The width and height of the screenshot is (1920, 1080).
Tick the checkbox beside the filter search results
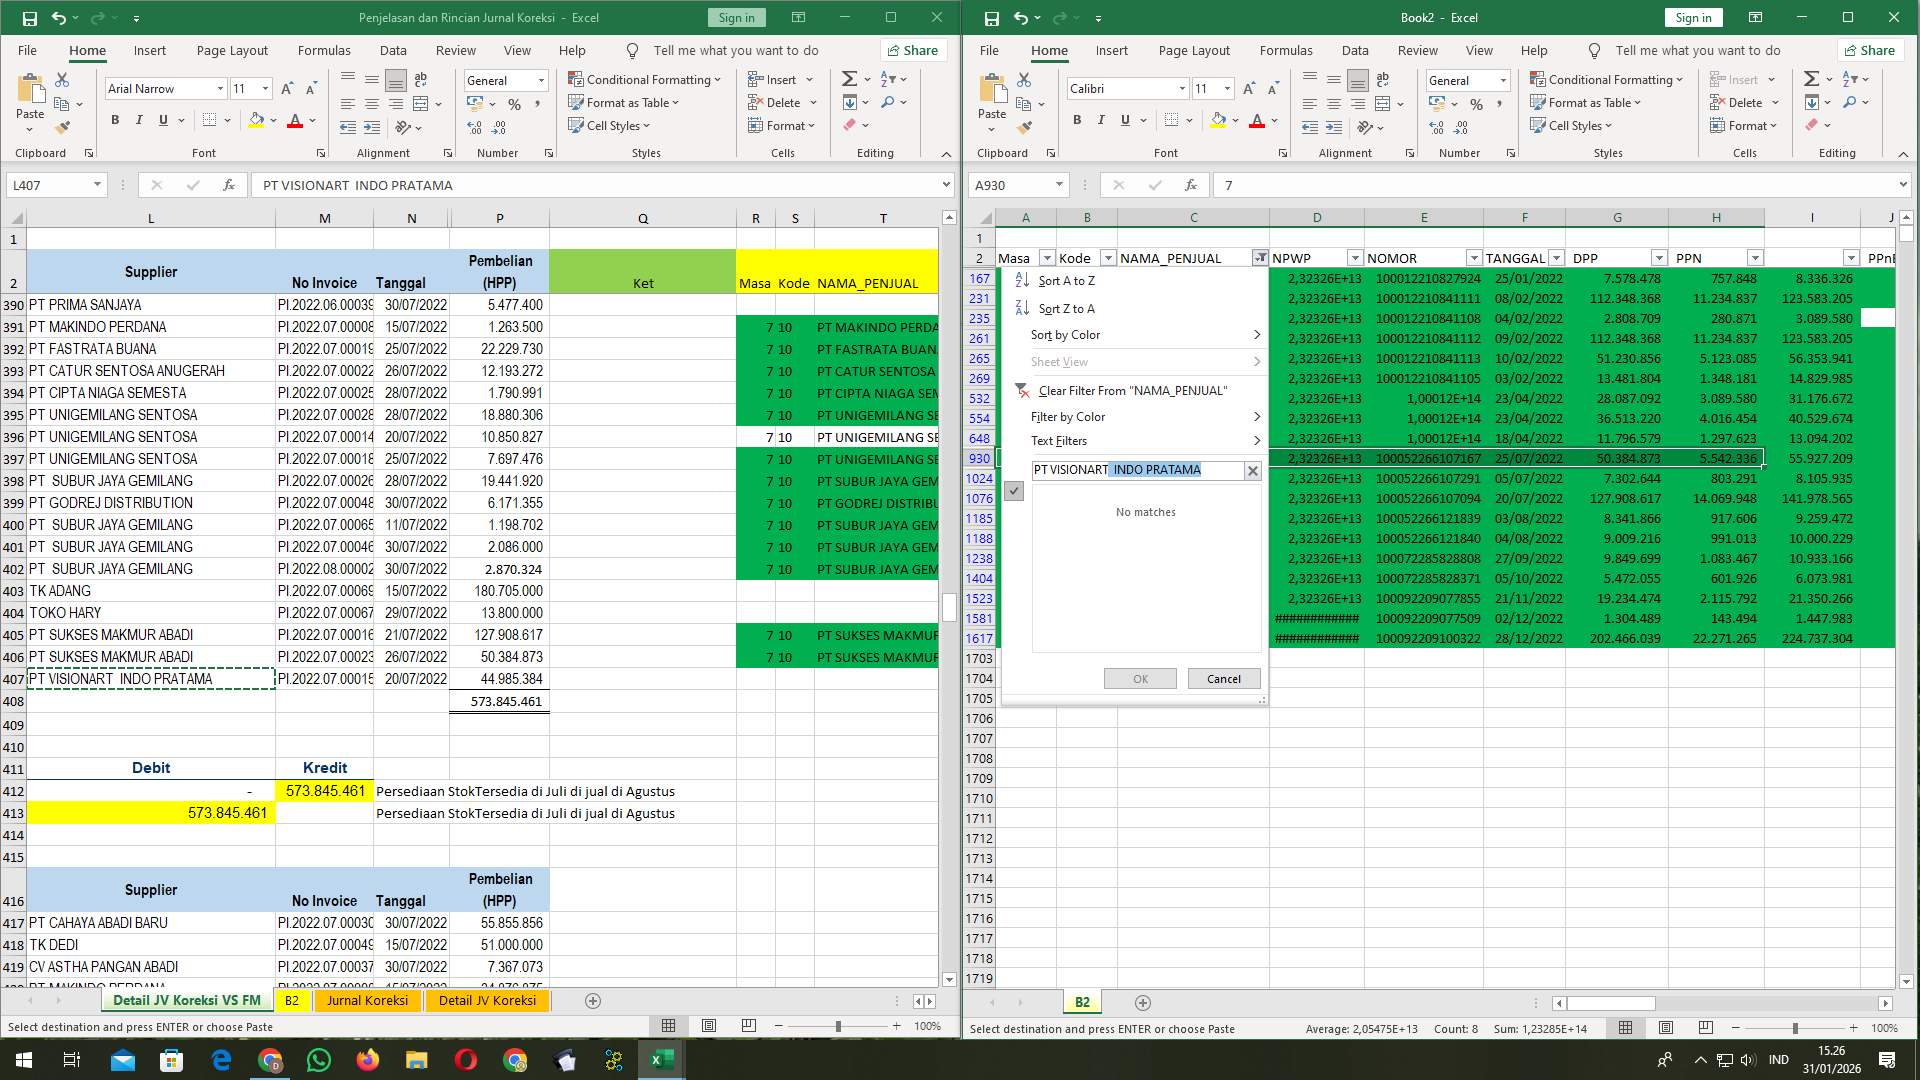click(1015, 490)
